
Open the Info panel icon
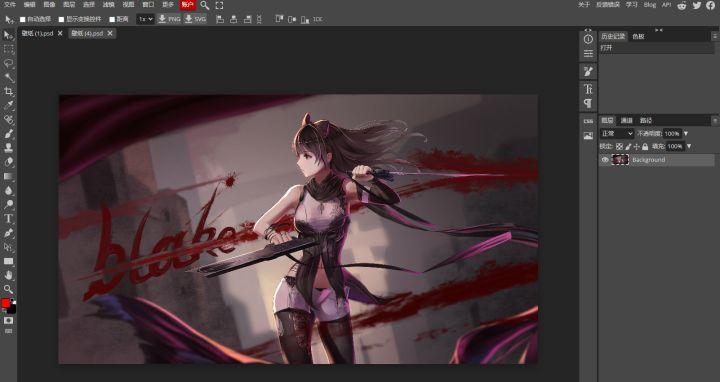(x=588, y=39)
